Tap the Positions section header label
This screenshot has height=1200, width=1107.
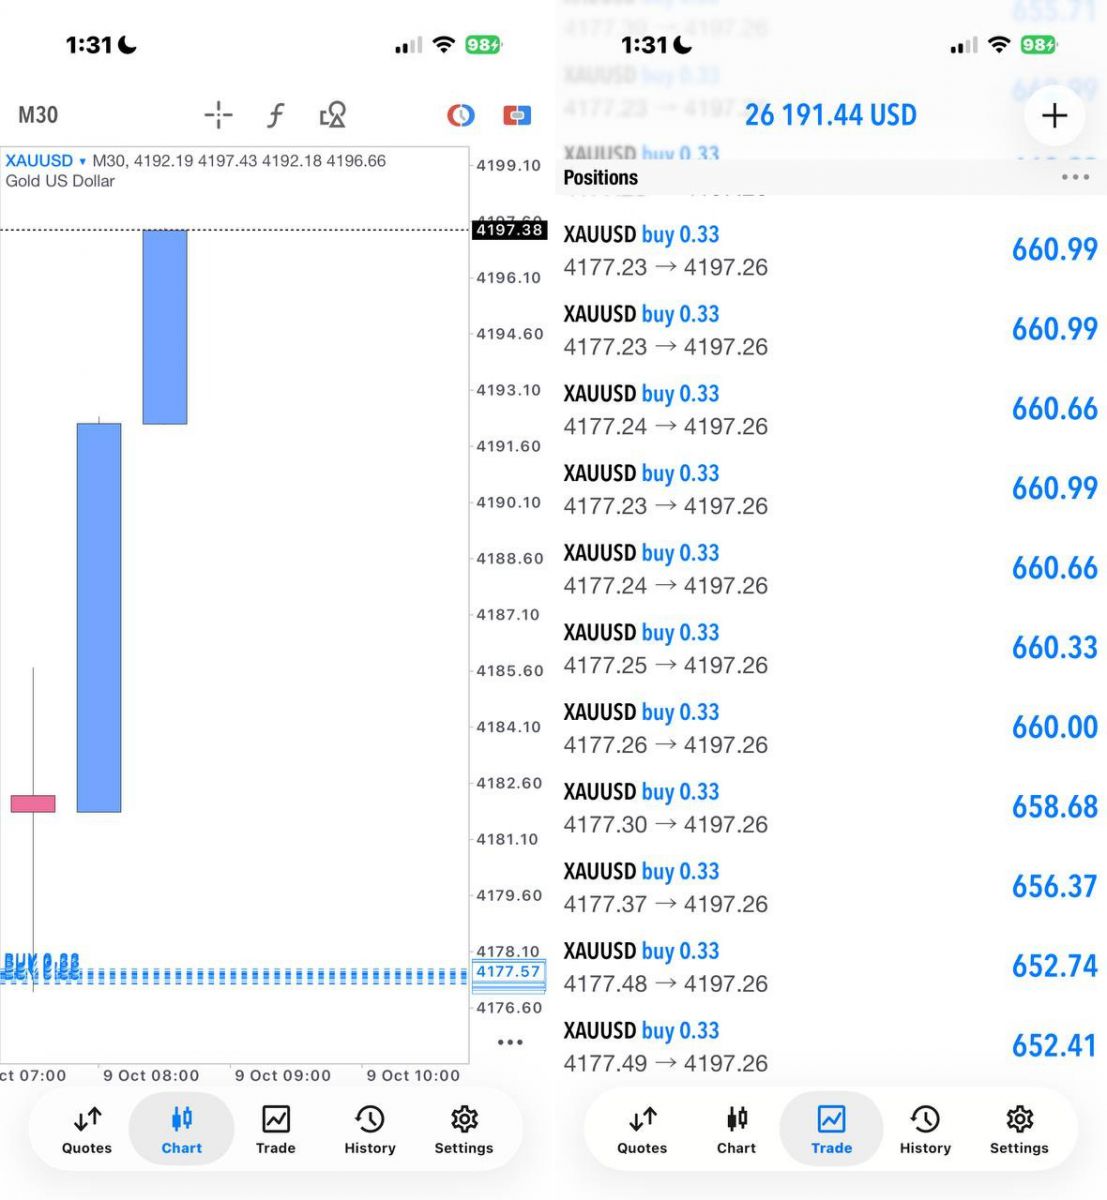point(600,177)
